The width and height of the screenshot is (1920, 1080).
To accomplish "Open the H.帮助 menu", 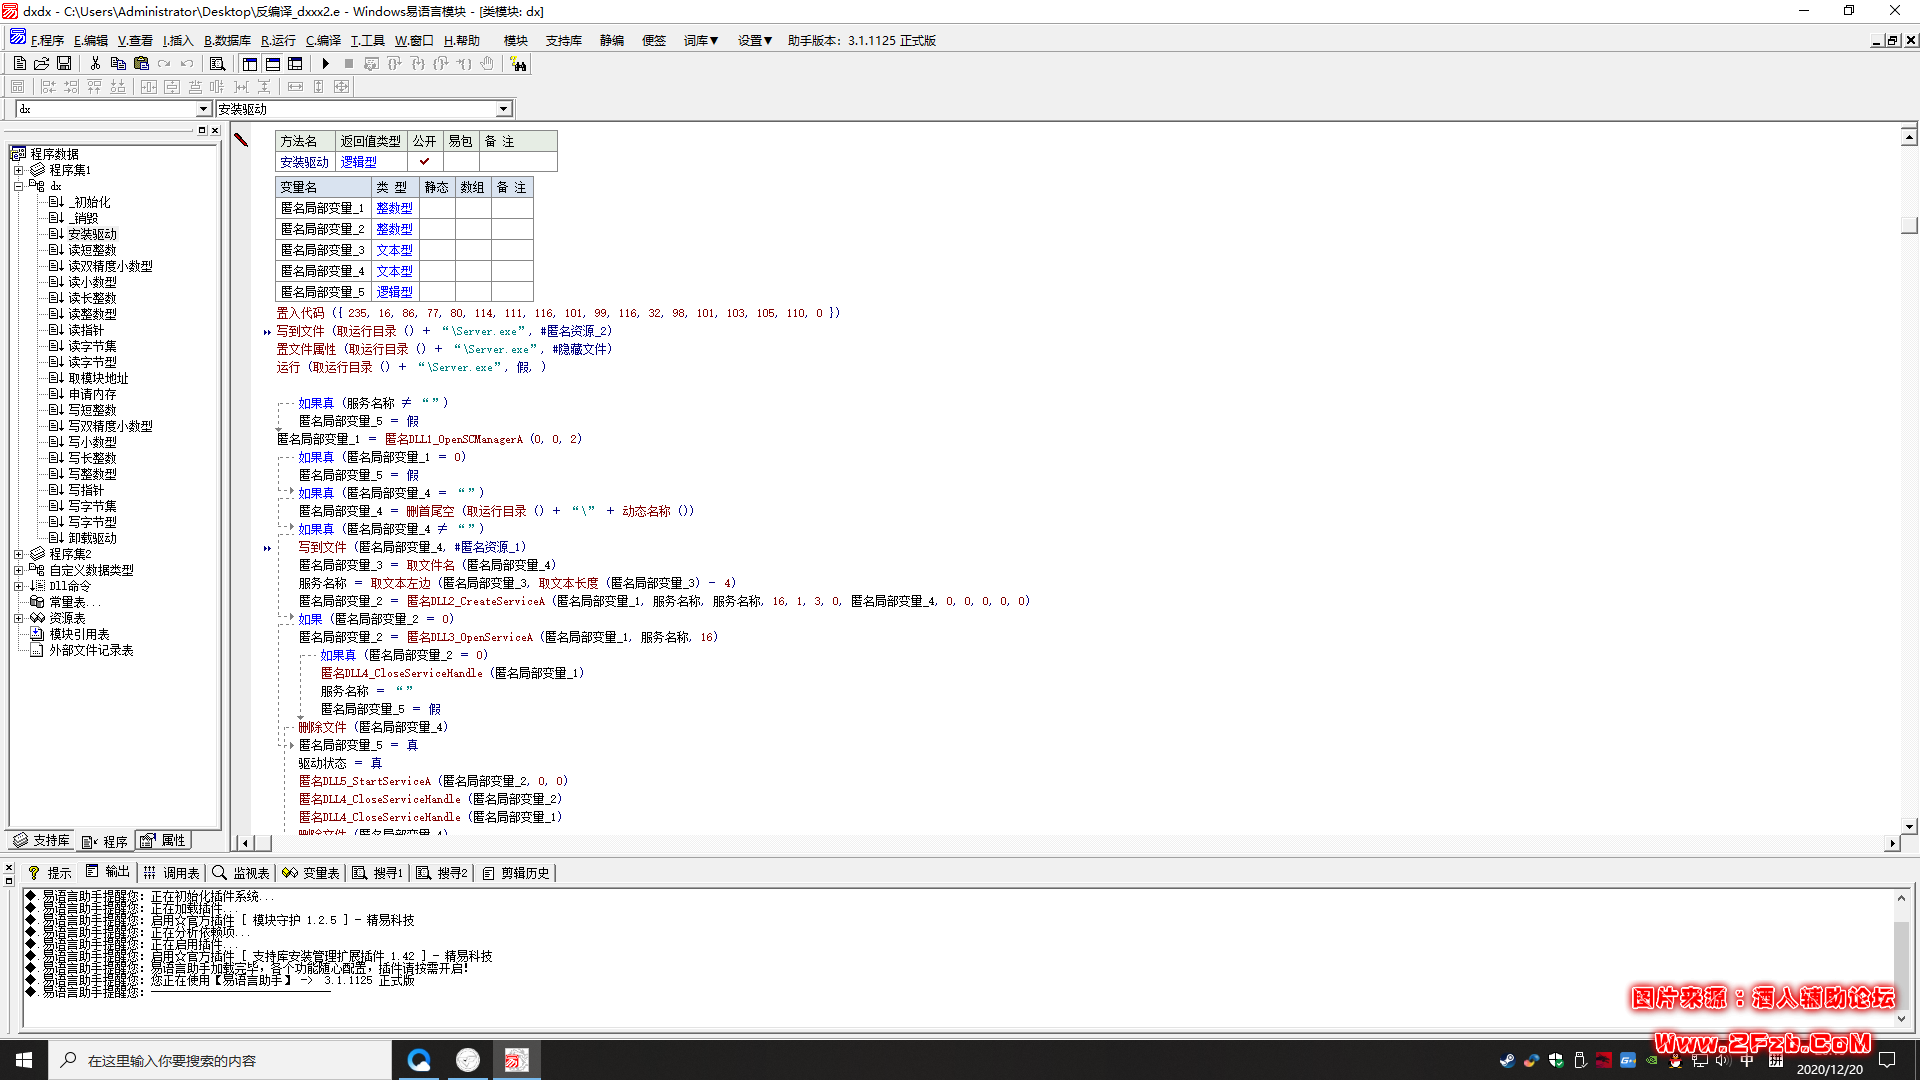I will tap(461, 41).
